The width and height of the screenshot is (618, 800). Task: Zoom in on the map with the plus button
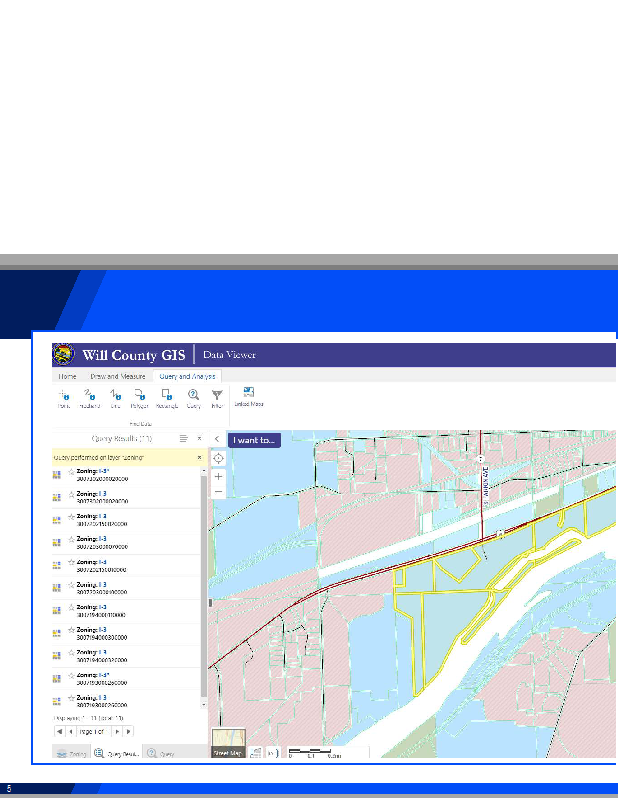218,477
